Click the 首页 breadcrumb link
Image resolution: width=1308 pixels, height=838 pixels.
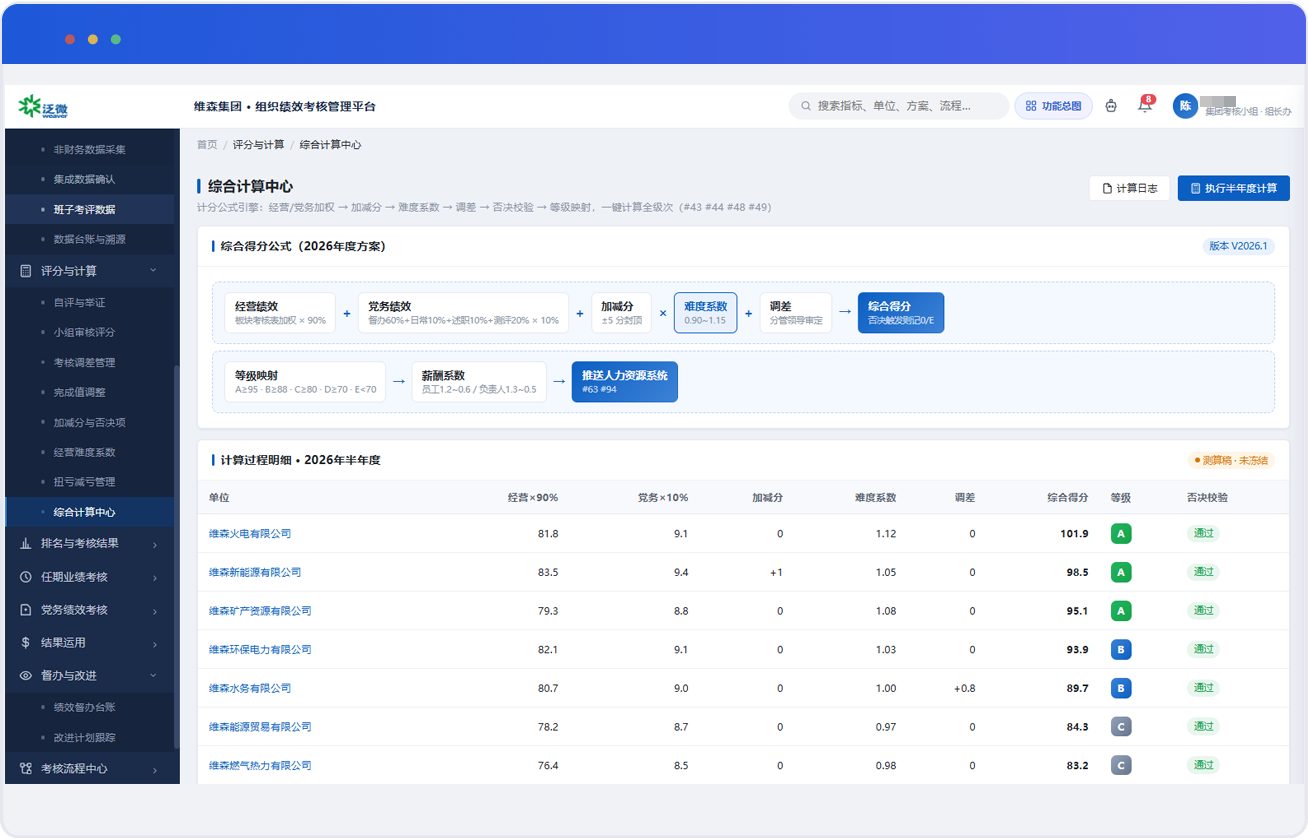207,145
